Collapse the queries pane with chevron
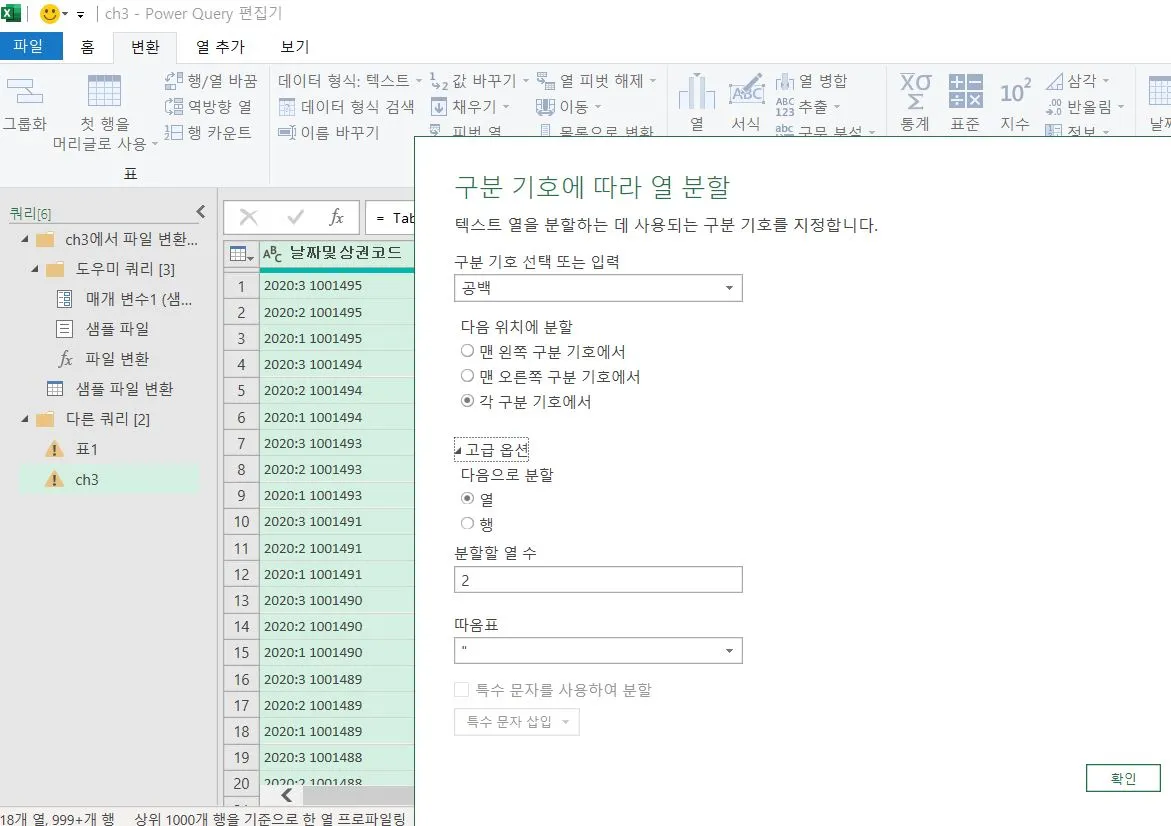1171x826 pixels. pos(201,212)
